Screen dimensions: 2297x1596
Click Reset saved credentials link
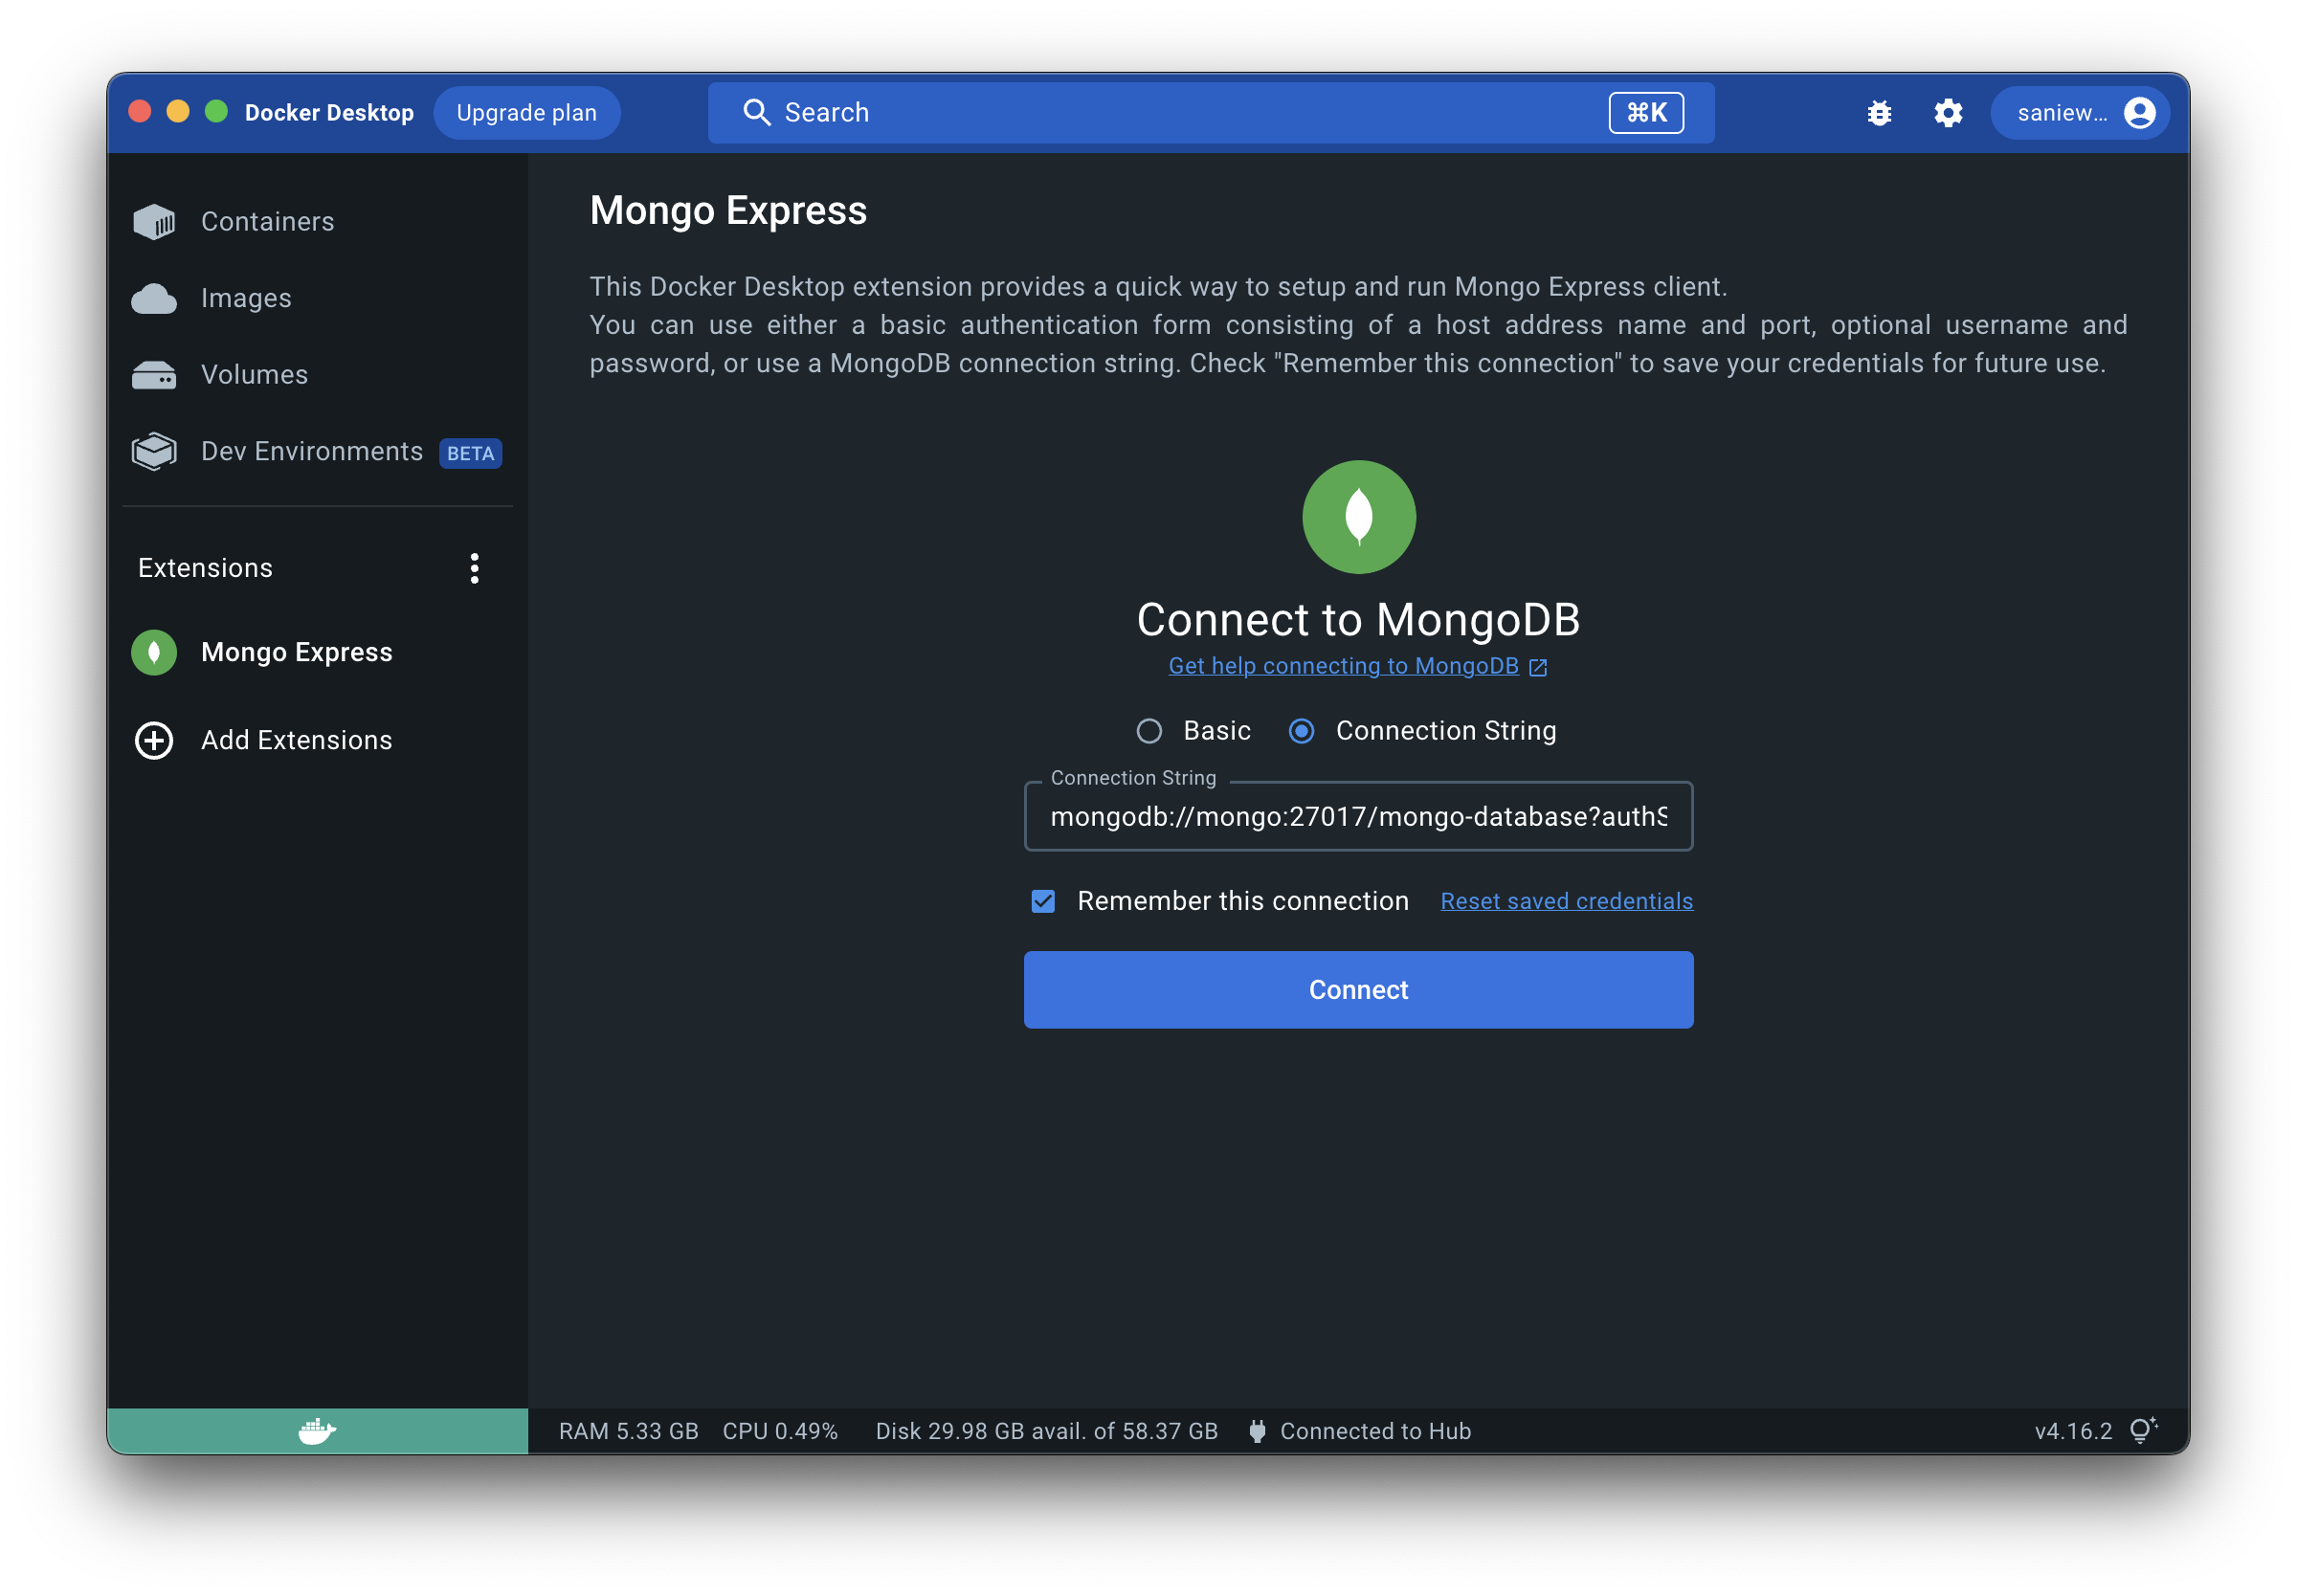(1566, 901)
